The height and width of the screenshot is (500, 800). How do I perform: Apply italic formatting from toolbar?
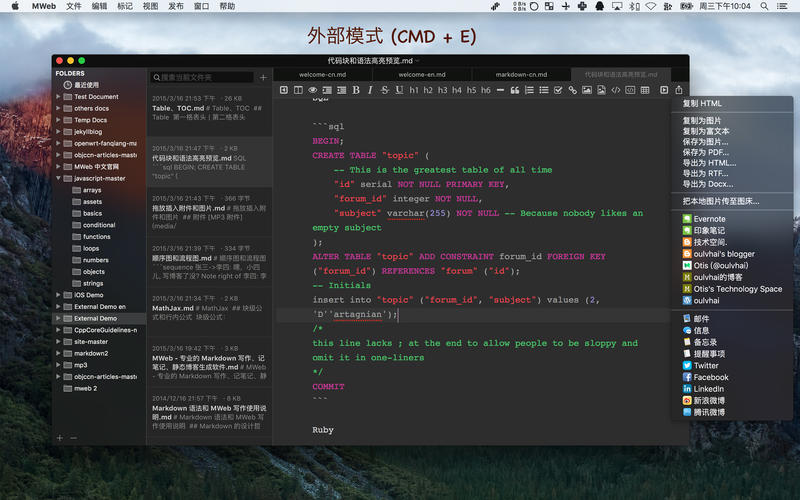[x=370, y=90]
